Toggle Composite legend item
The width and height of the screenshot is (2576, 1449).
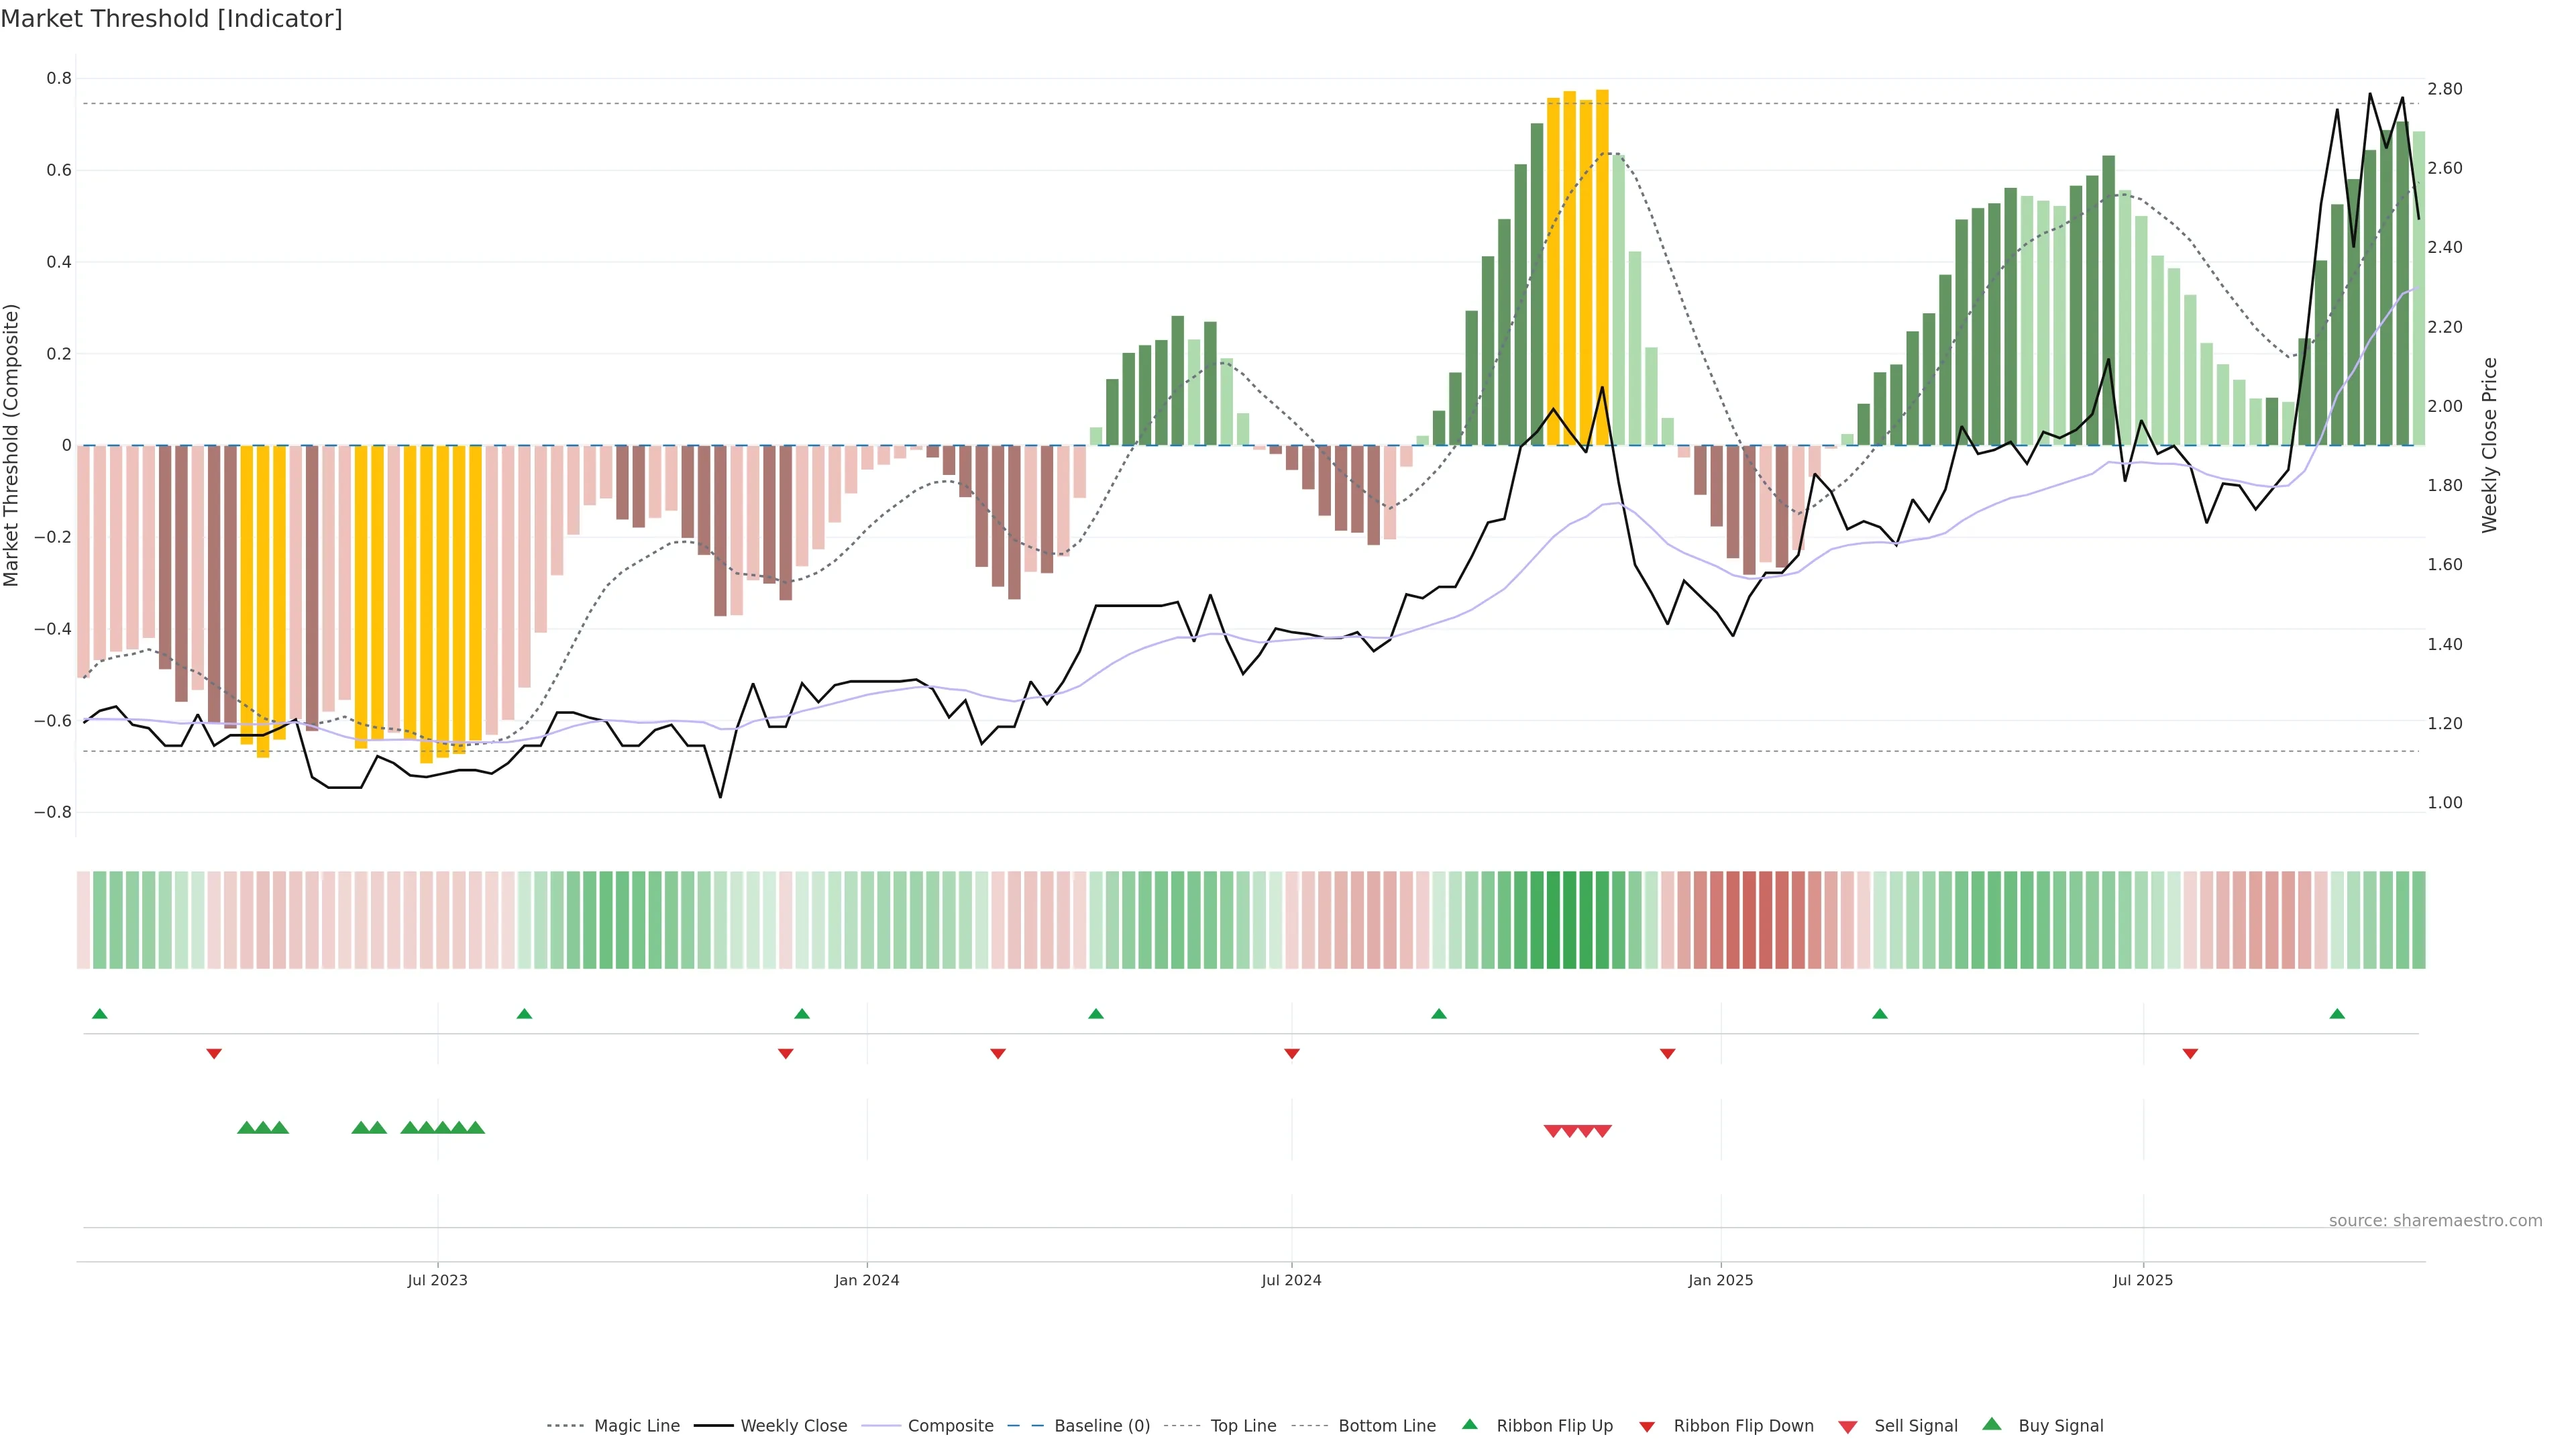(950, 1426)
